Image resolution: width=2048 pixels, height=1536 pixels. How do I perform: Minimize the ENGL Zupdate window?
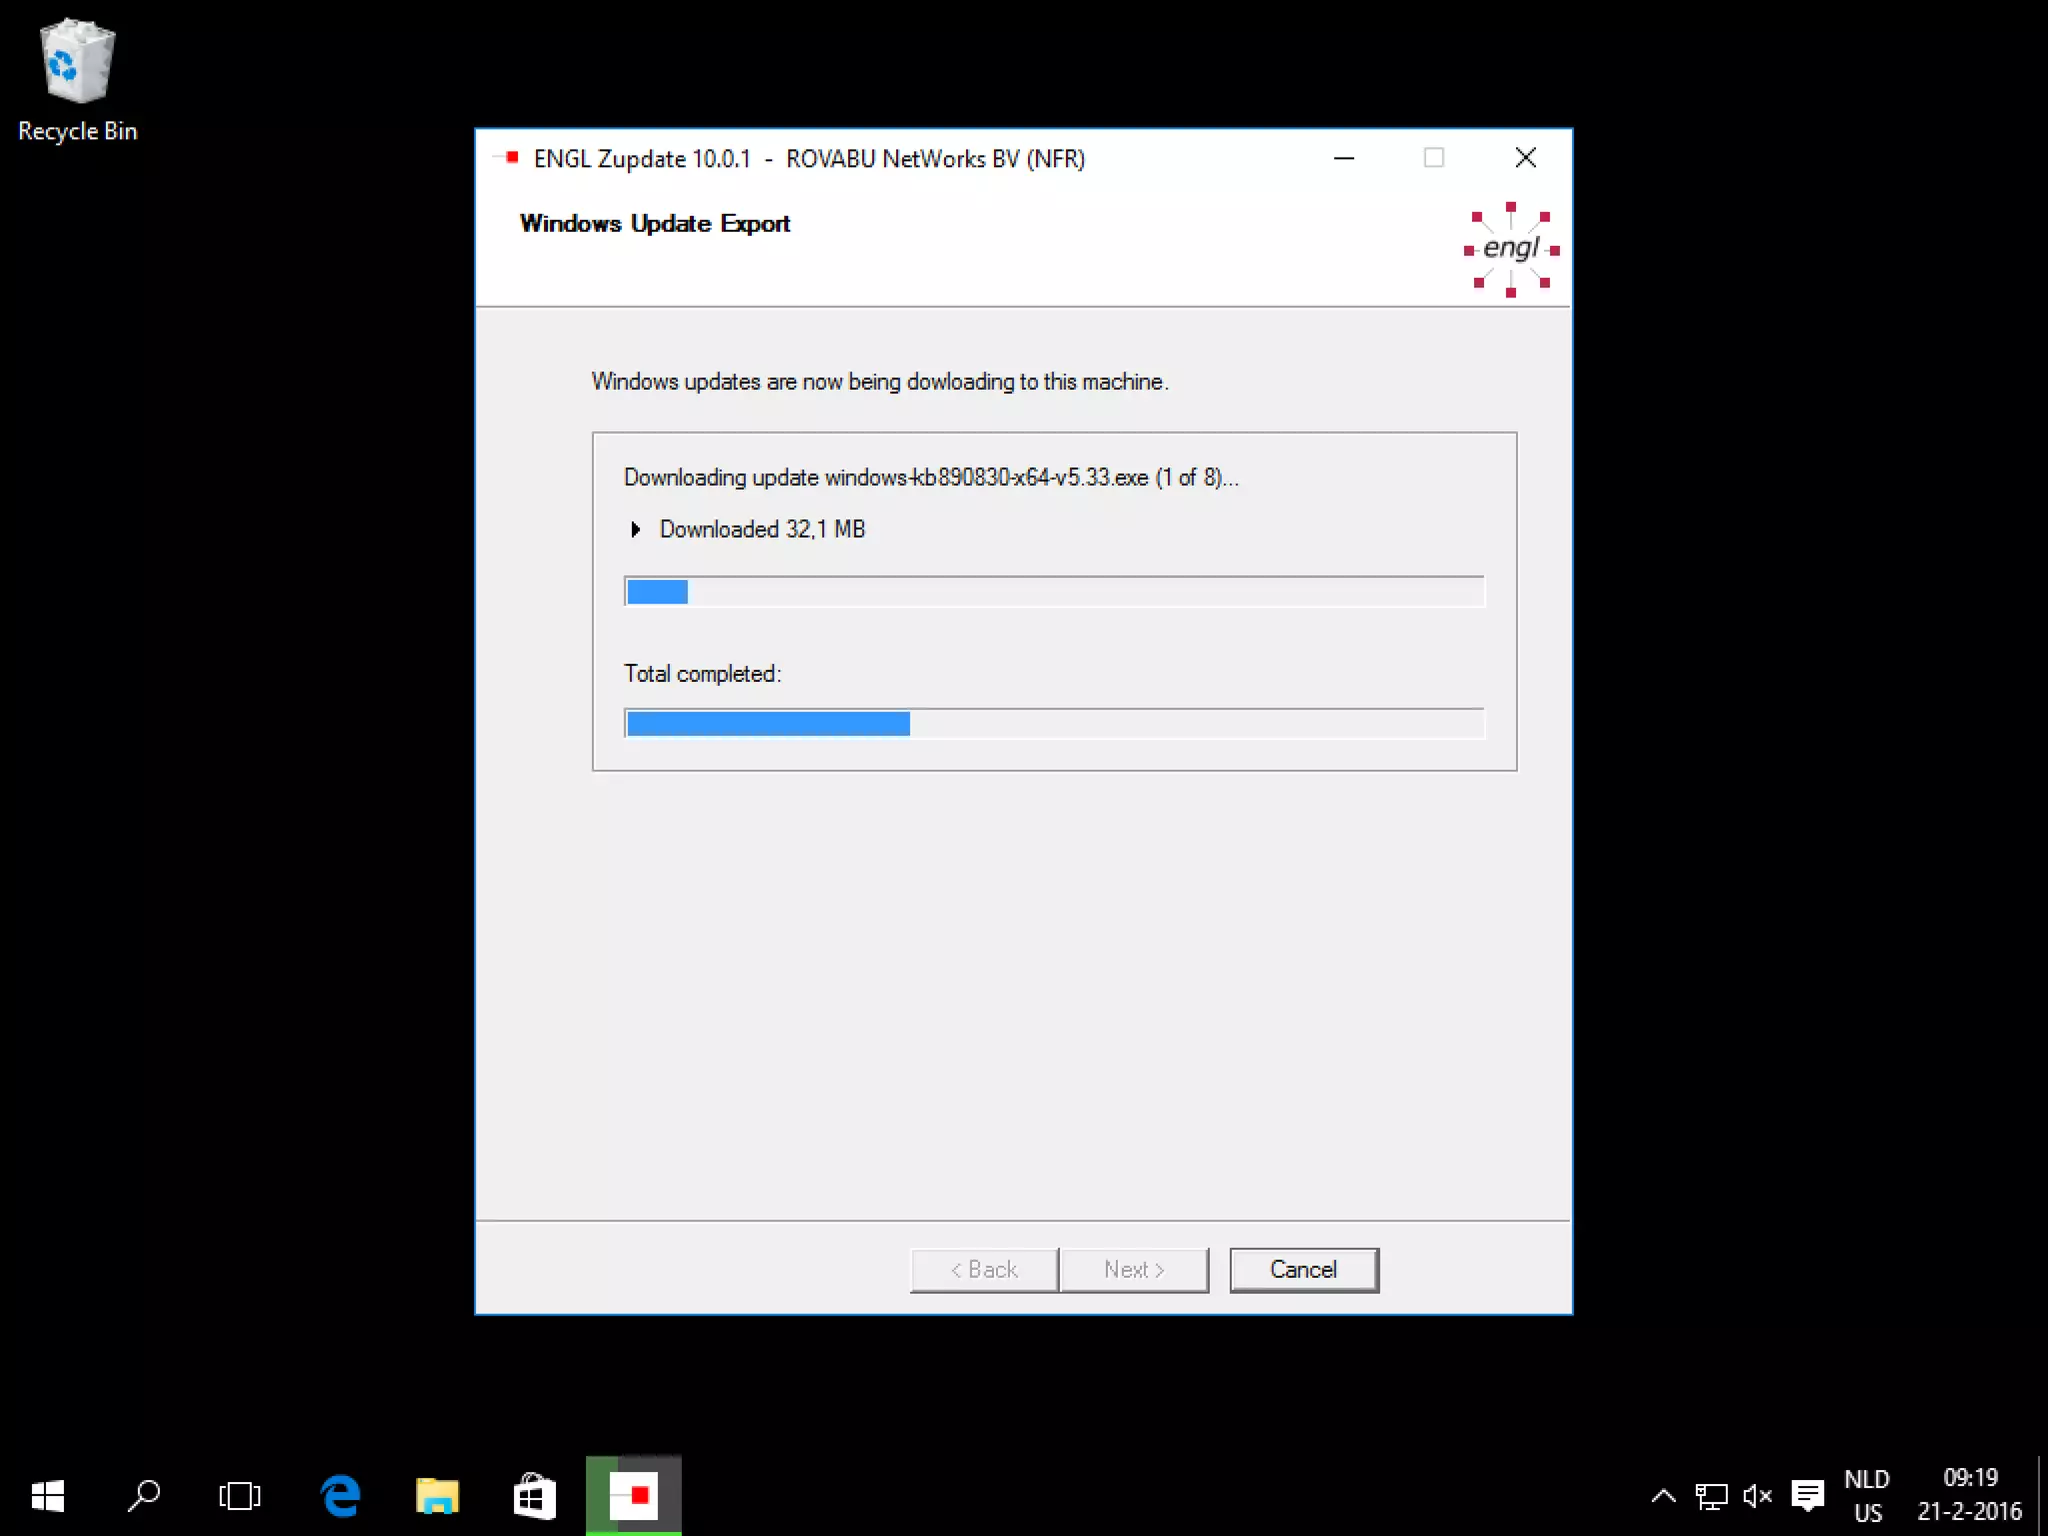(x=1344, y=158)
